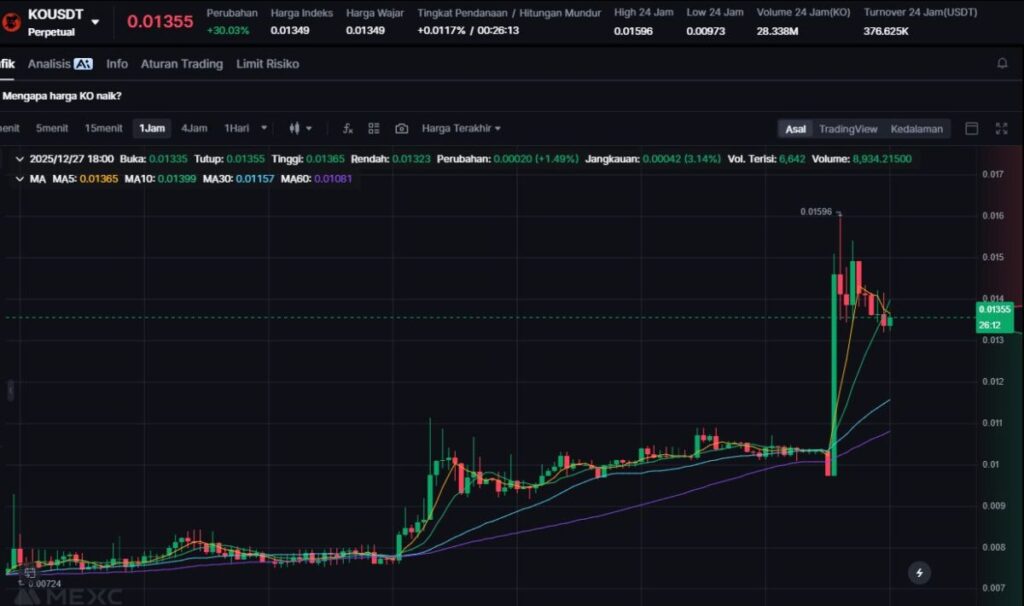
Task: Enter fullscreen chart mode
Action: tap(1001, 129)
